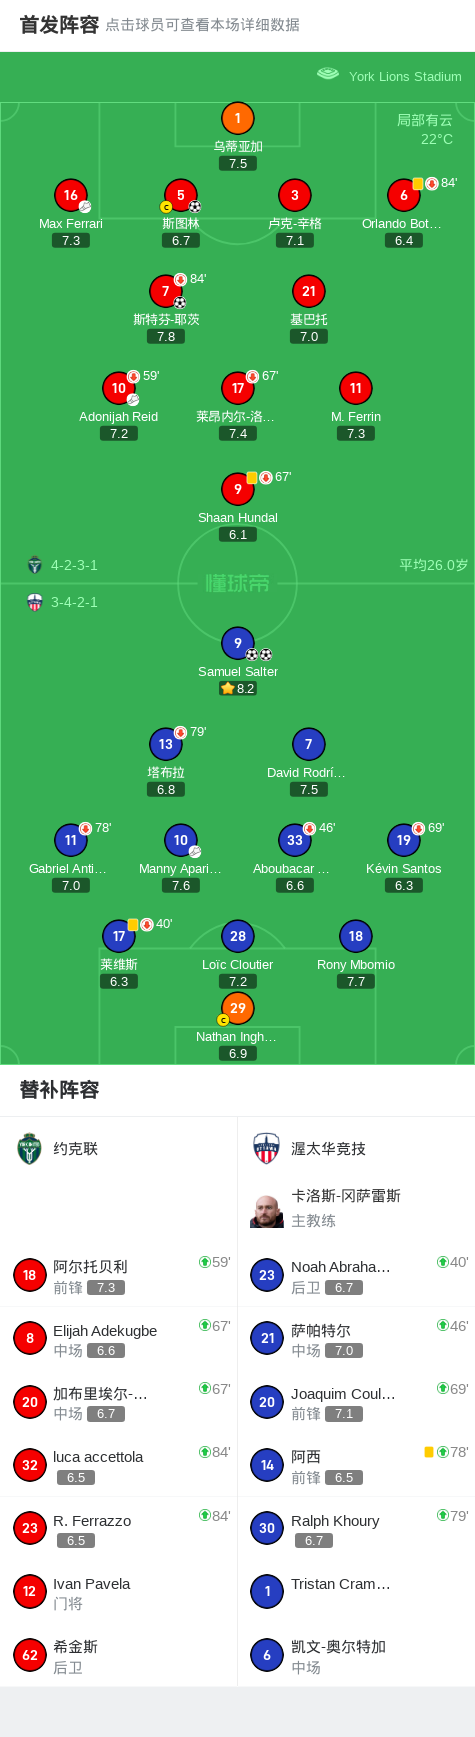This screenshot has width=475, height=1737.
Task: Open Nathan Ingham's number 29 goalkeeper icon
Action: click(238, 1009)
